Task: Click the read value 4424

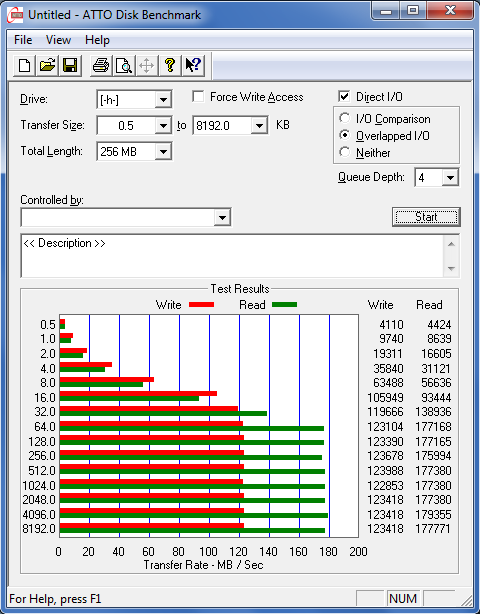Action: coord(439,325)
